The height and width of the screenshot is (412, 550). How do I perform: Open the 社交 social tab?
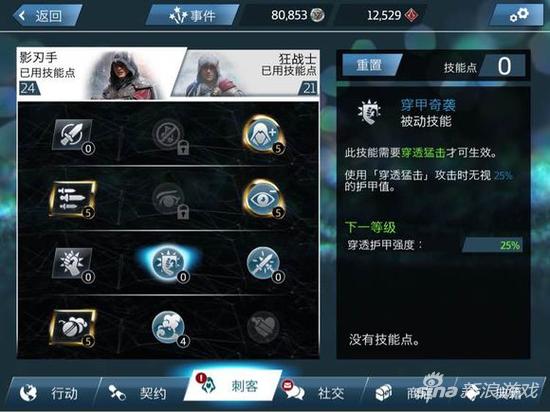(x=318, y=392)
